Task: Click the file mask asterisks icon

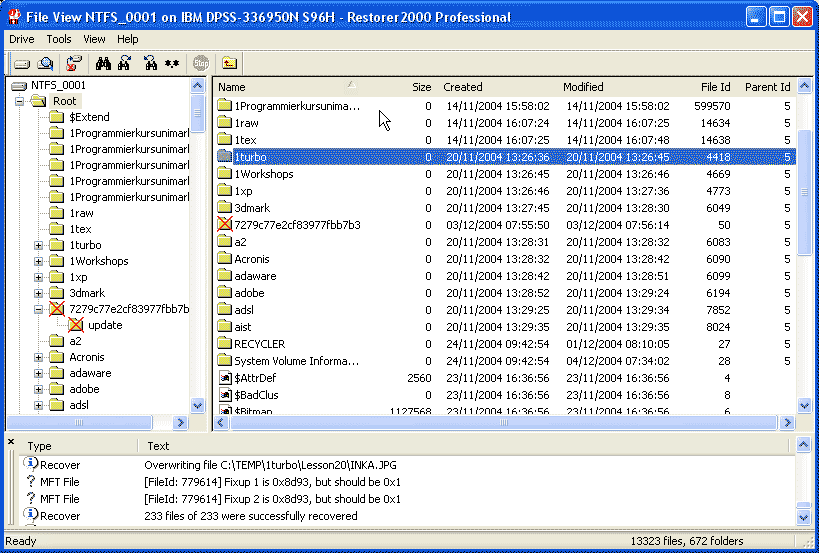Action: click(172, 64)
